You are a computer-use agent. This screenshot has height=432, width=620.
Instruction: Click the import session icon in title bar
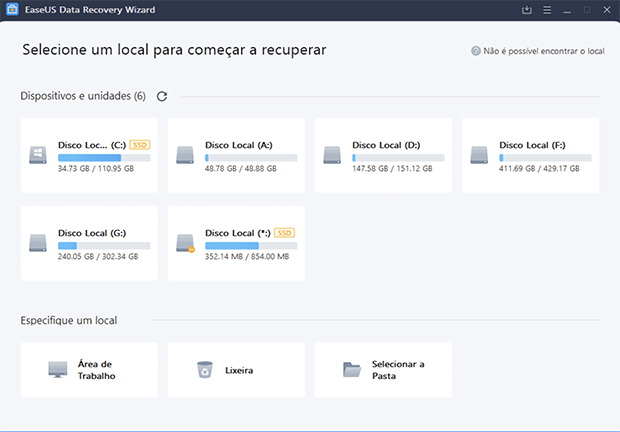[527, 10]
